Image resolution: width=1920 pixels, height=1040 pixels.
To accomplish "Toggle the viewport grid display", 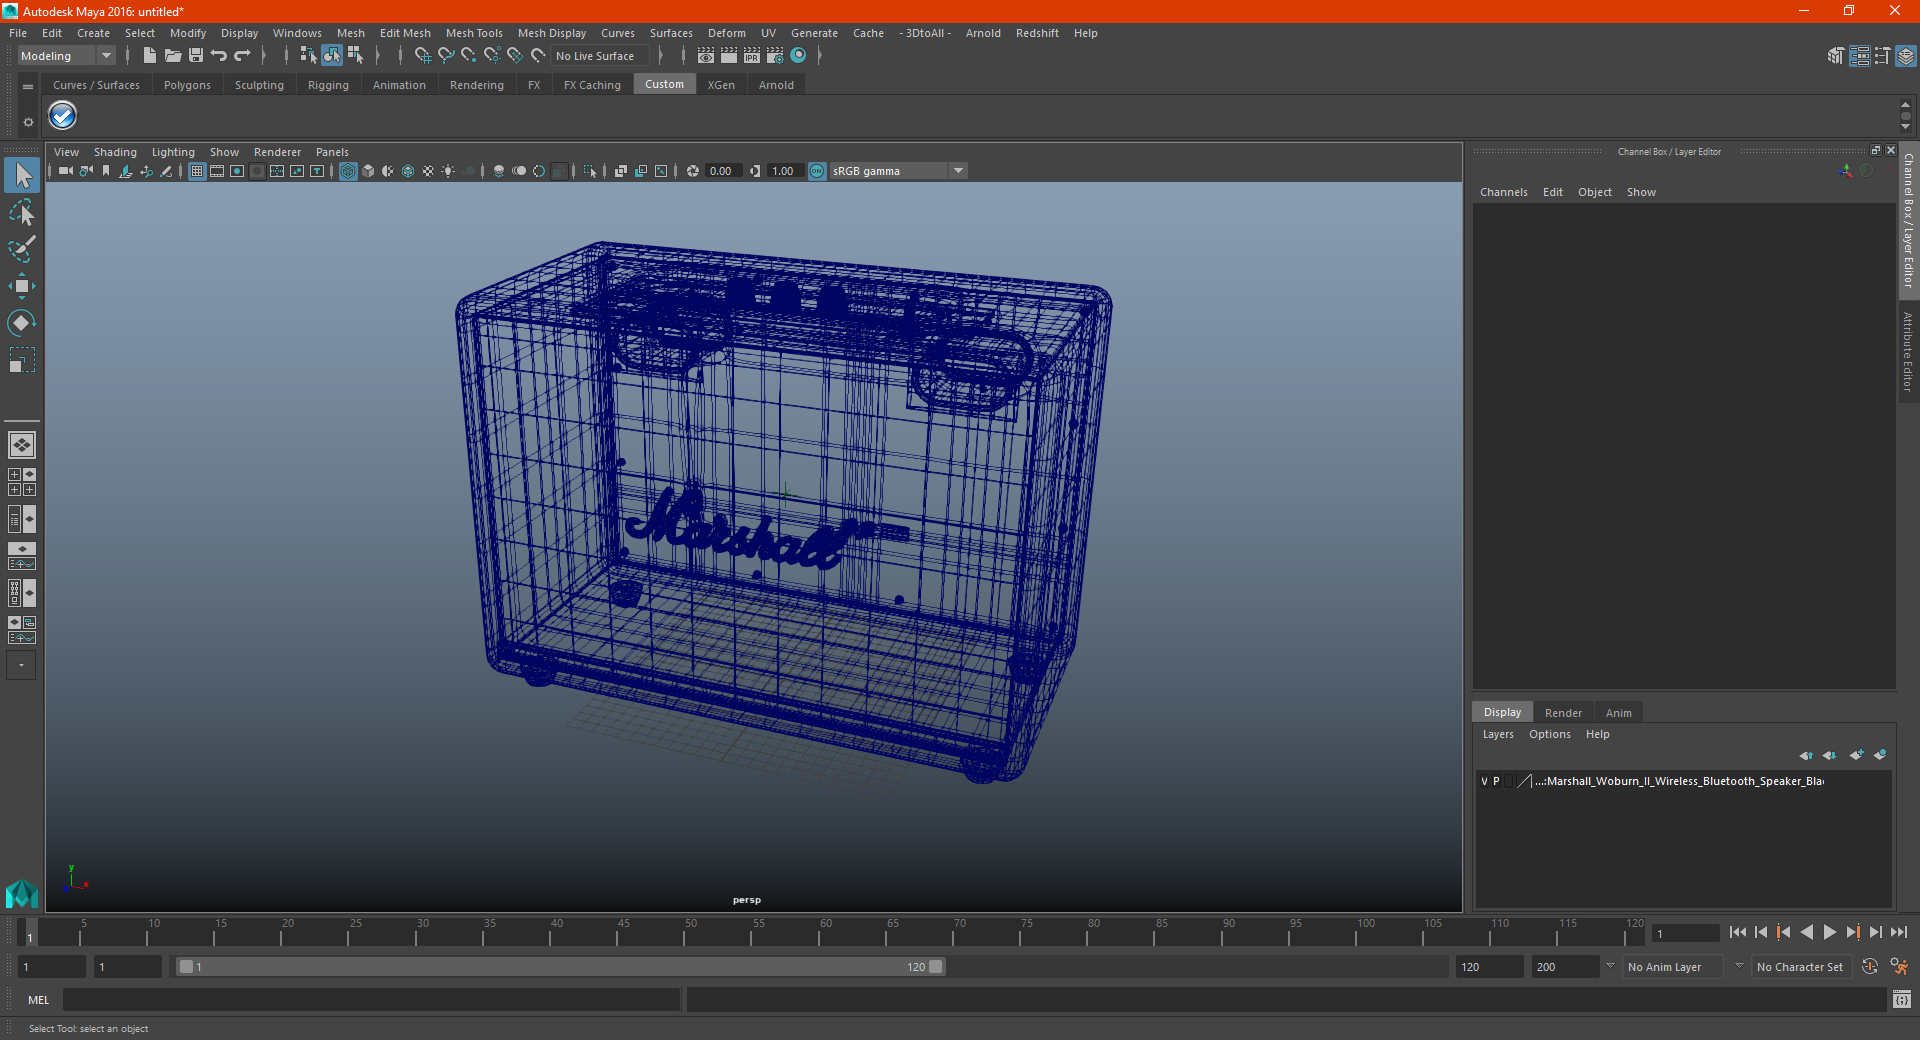I will [x=197, y=171].
